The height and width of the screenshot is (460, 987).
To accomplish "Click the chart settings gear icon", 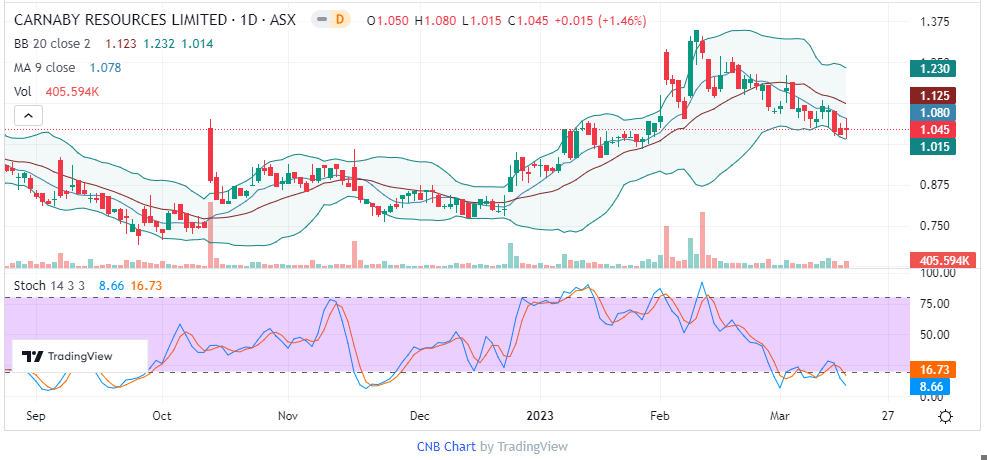I will click(x=945, y=415).
